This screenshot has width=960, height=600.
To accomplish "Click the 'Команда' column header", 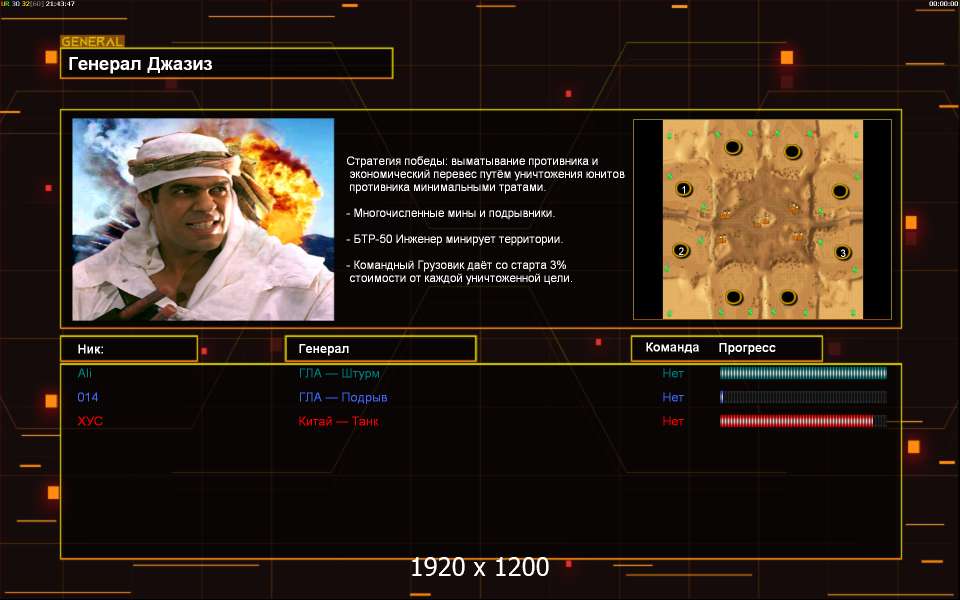I will click(x=672, y=348).
